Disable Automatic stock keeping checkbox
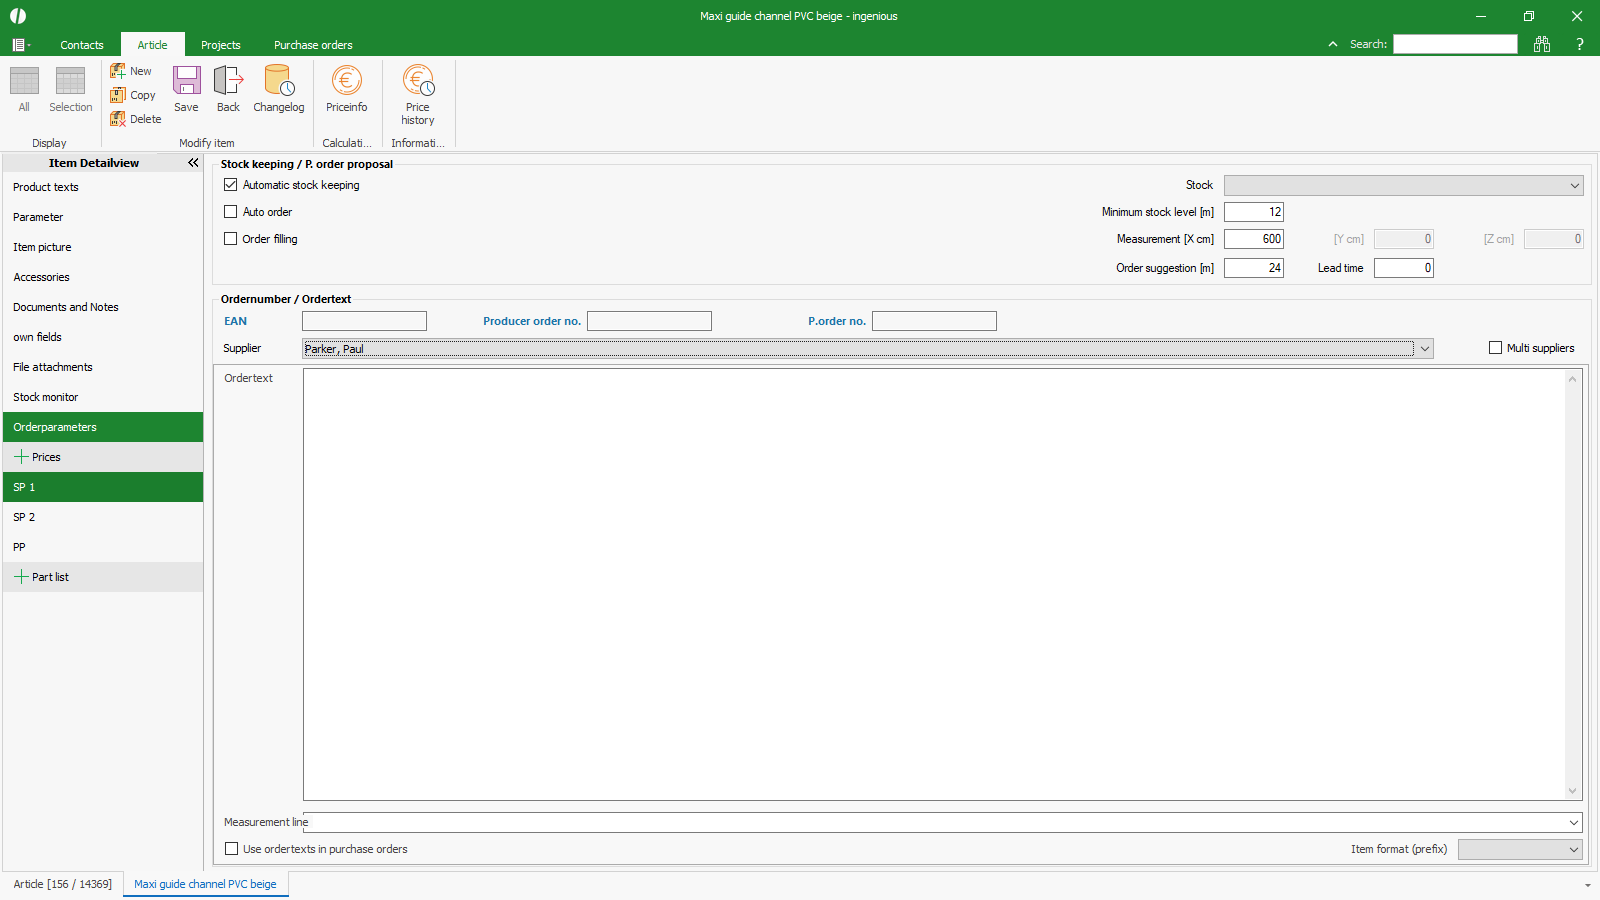Screen dimensions: 1600x900 [231, 185]
